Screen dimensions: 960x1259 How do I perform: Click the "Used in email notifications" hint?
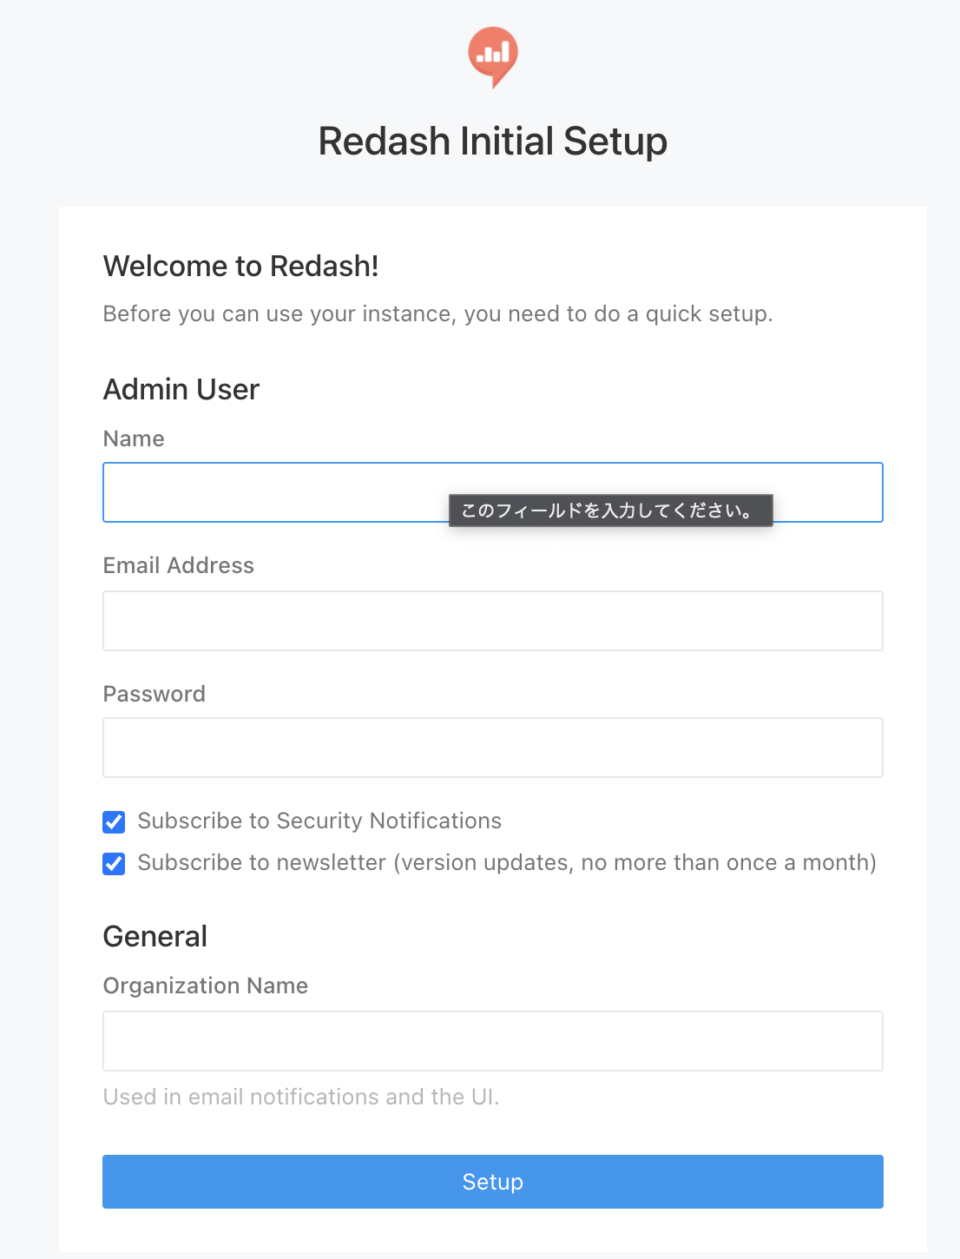coord(301,1097)
